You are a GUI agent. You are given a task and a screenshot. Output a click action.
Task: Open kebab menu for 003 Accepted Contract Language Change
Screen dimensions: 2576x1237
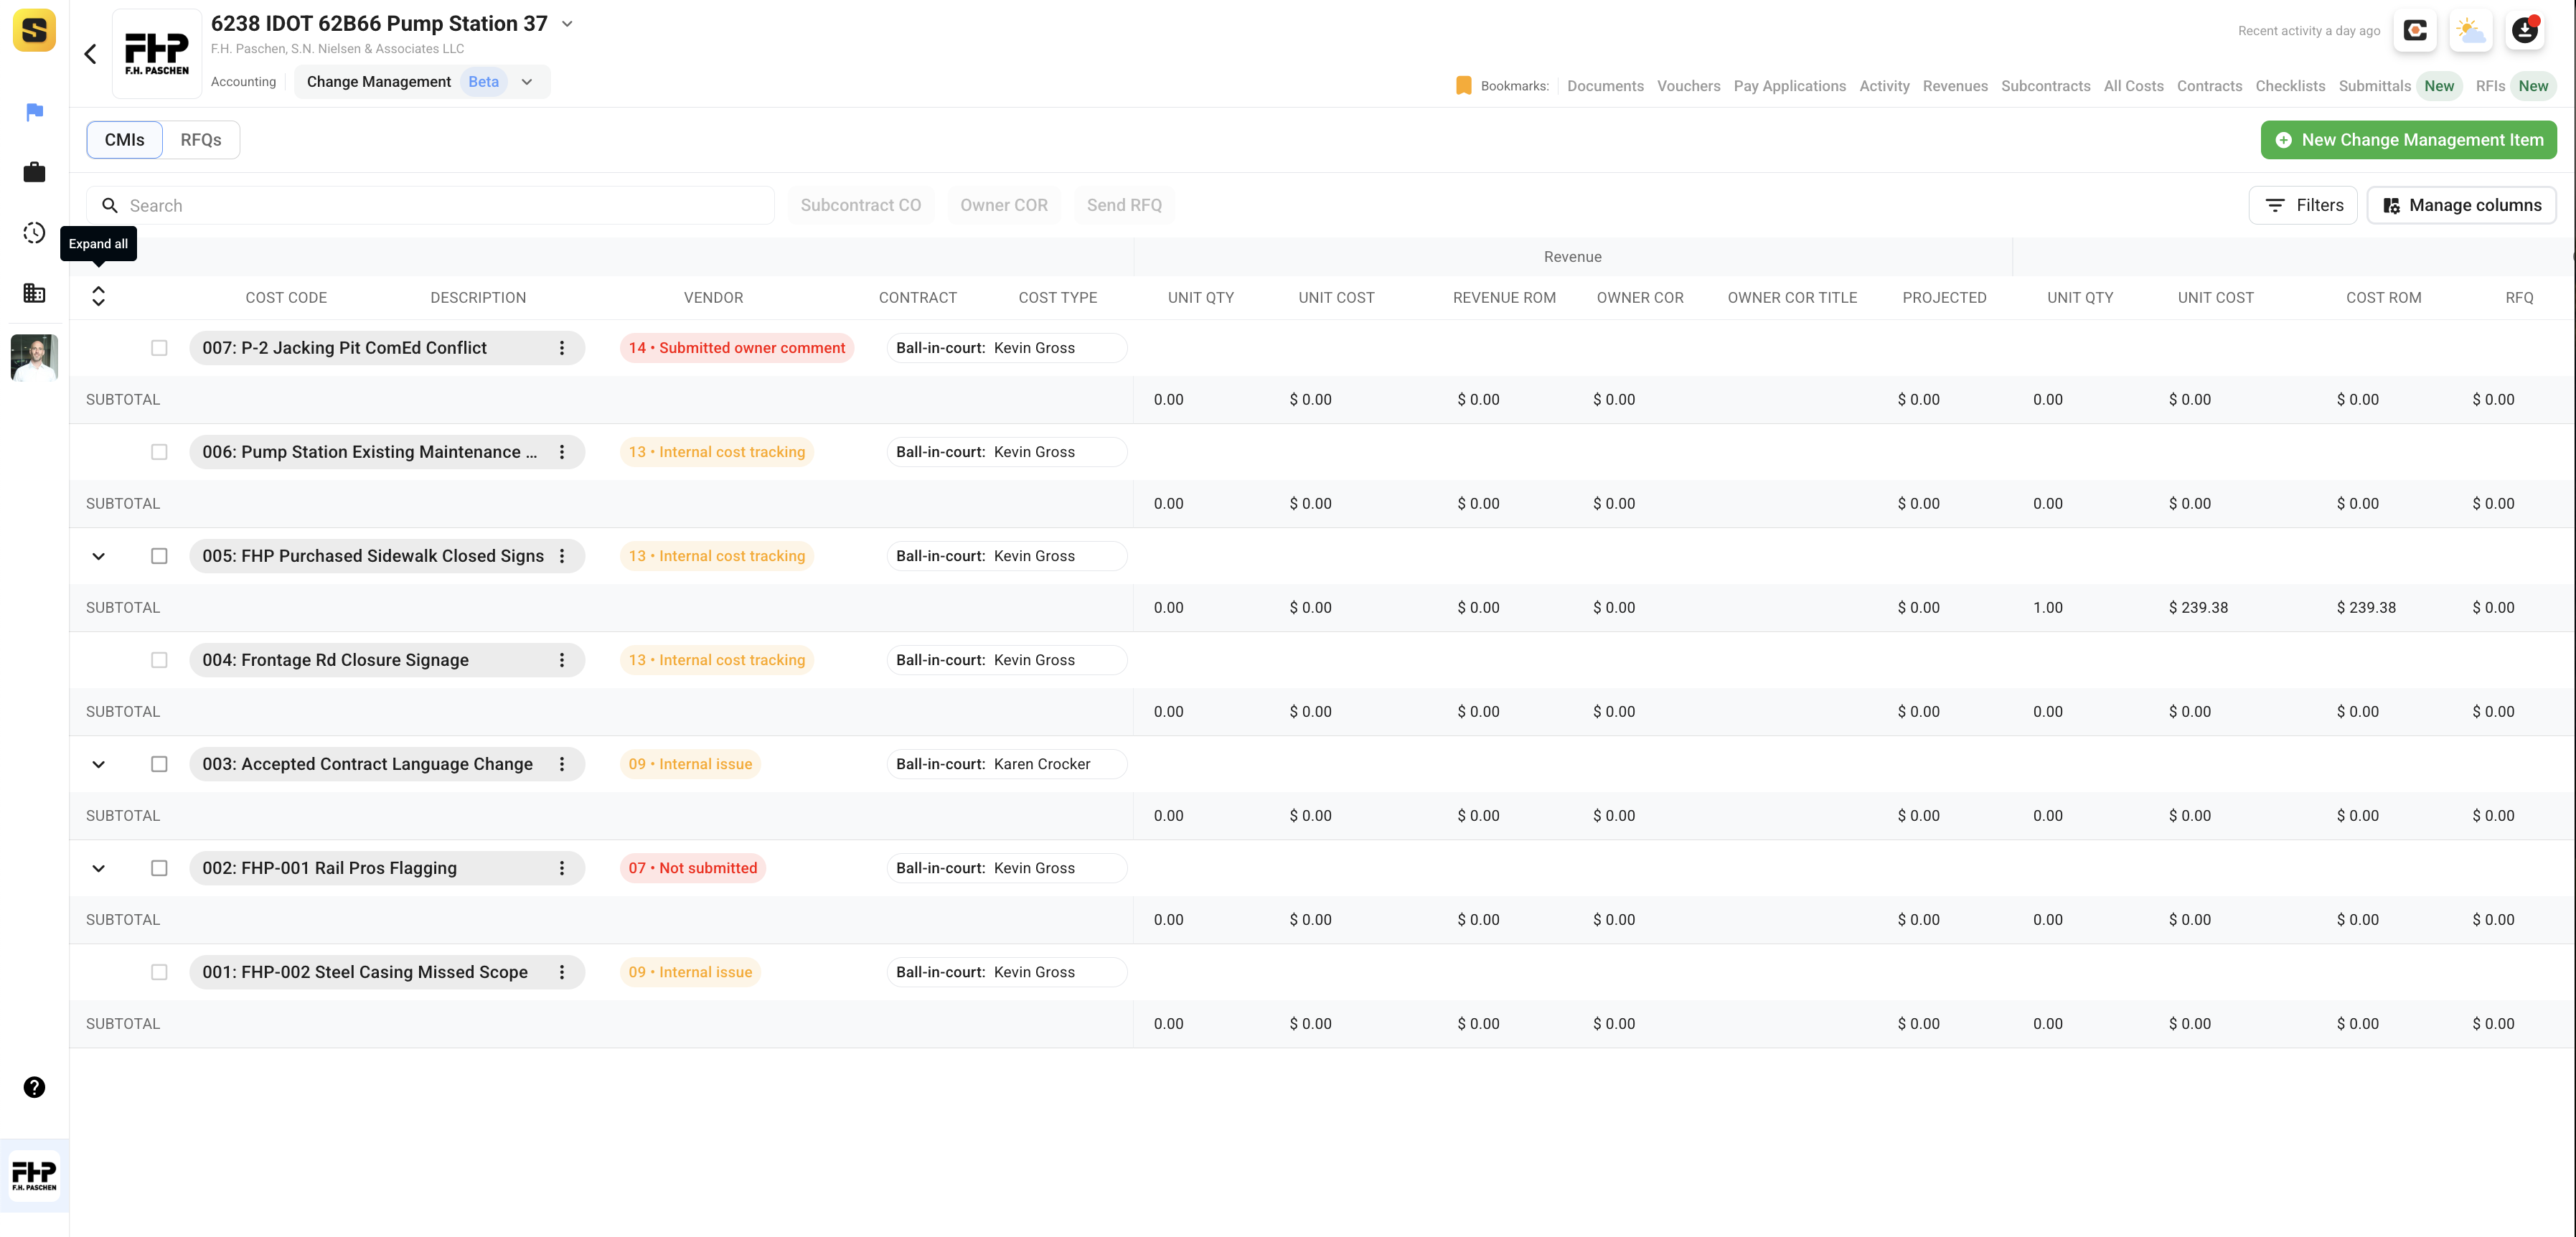[562, 764]
